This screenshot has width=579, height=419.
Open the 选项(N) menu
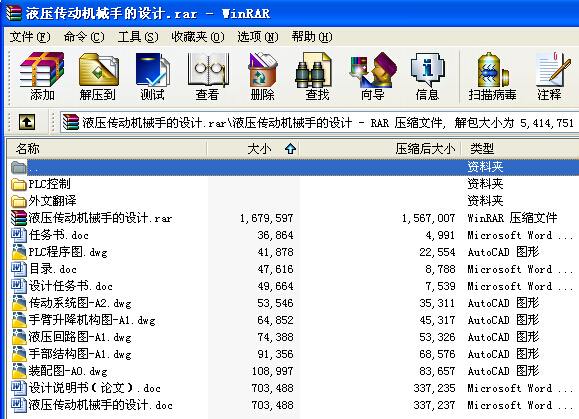tap(257, 37)
